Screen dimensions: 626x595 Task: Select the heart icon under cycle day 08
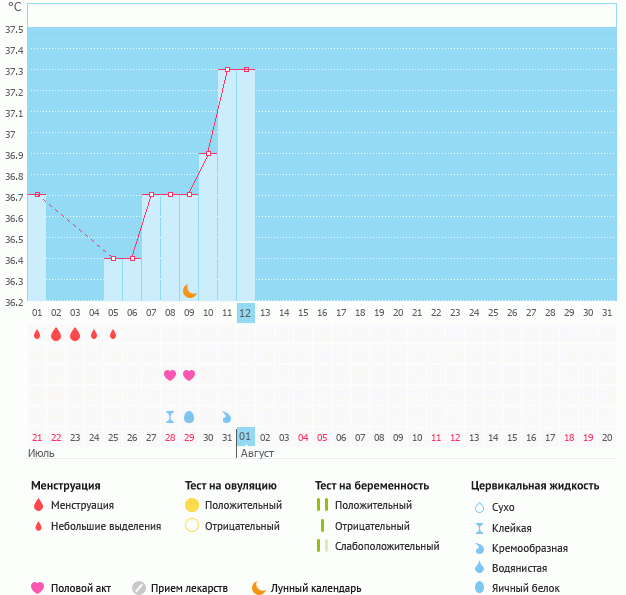(x=170, y=375)
